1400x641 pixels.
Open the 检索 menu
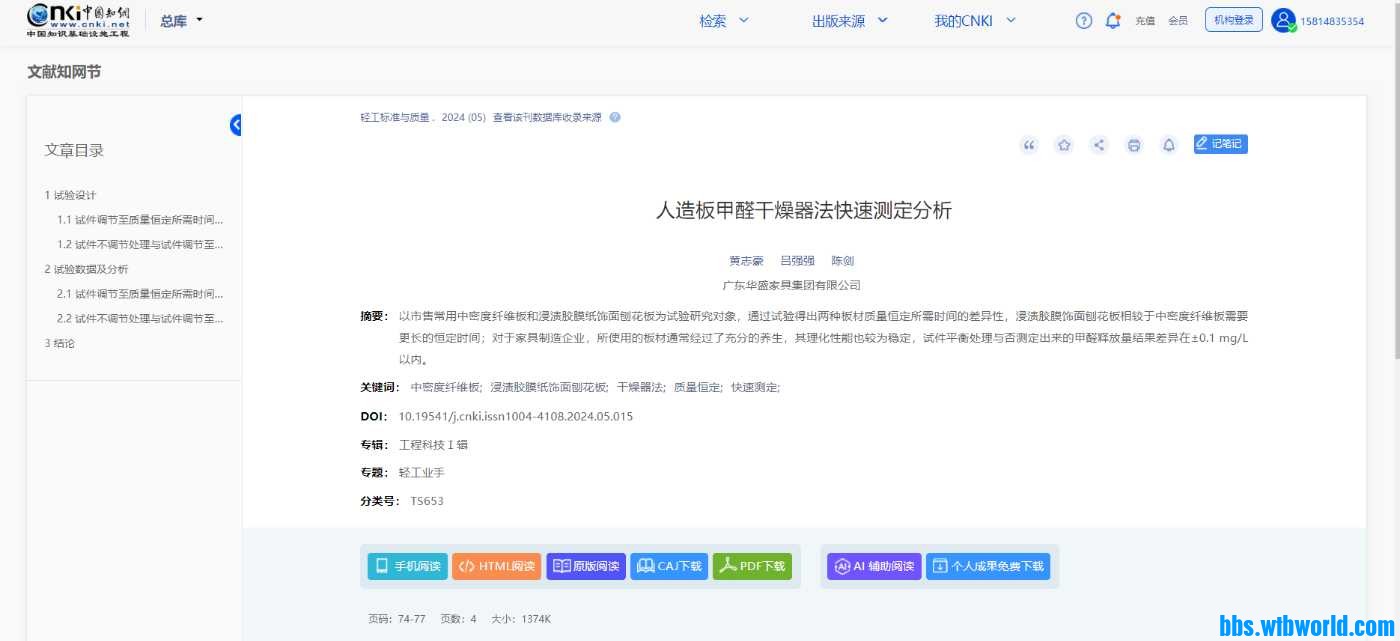pyautogui.click(x=723, y=20)
